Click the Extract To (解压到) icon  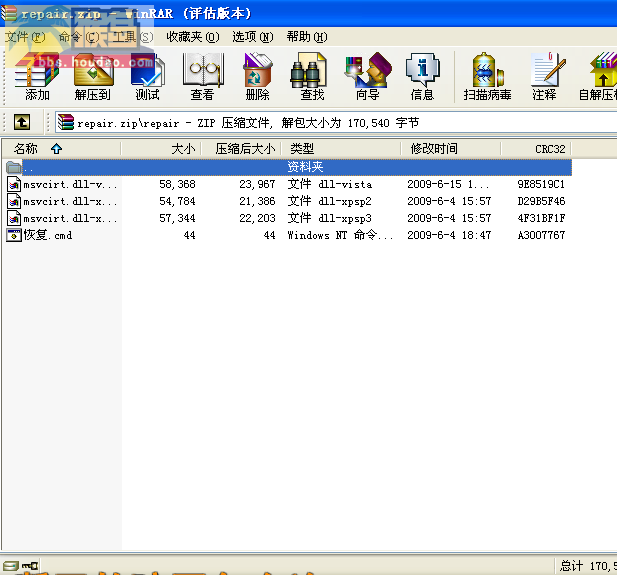tap(93, 76)
